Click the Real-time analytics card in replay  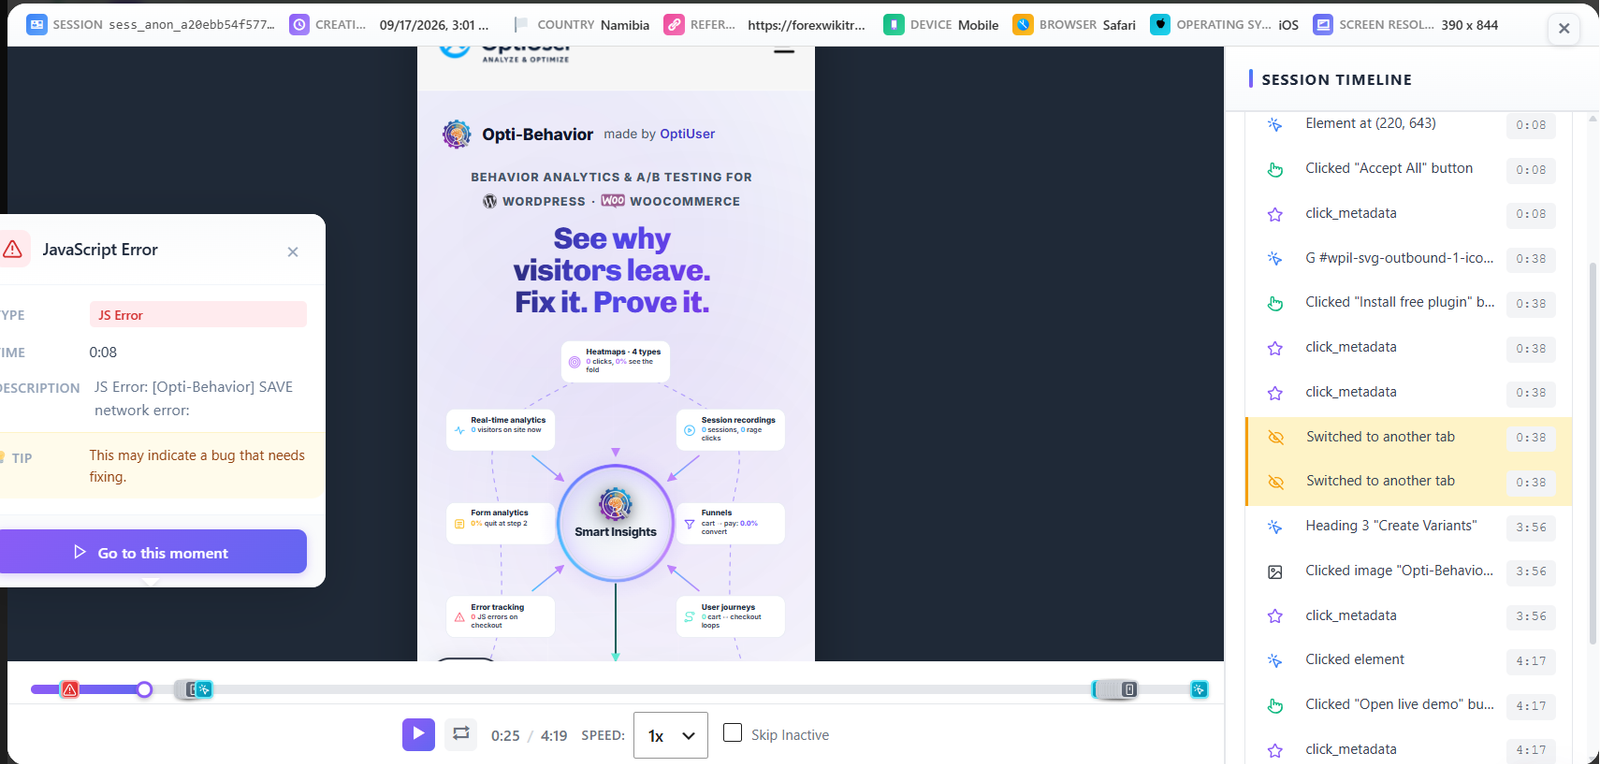pyautogui.click(x=500, y=429)
